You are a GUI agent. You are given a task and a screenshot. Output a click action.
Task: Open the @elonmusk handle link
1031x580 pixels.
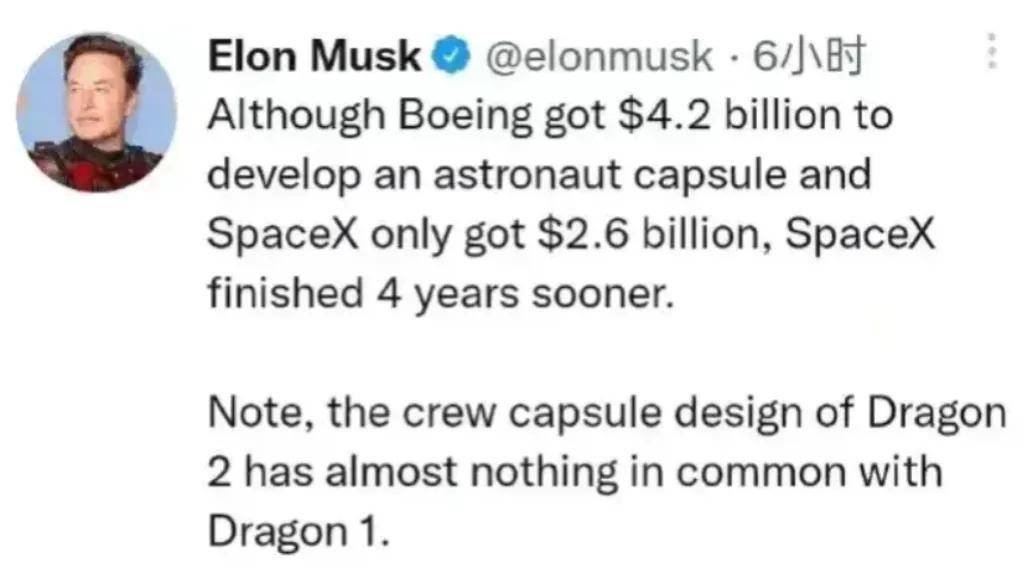[x=599, y=57]
